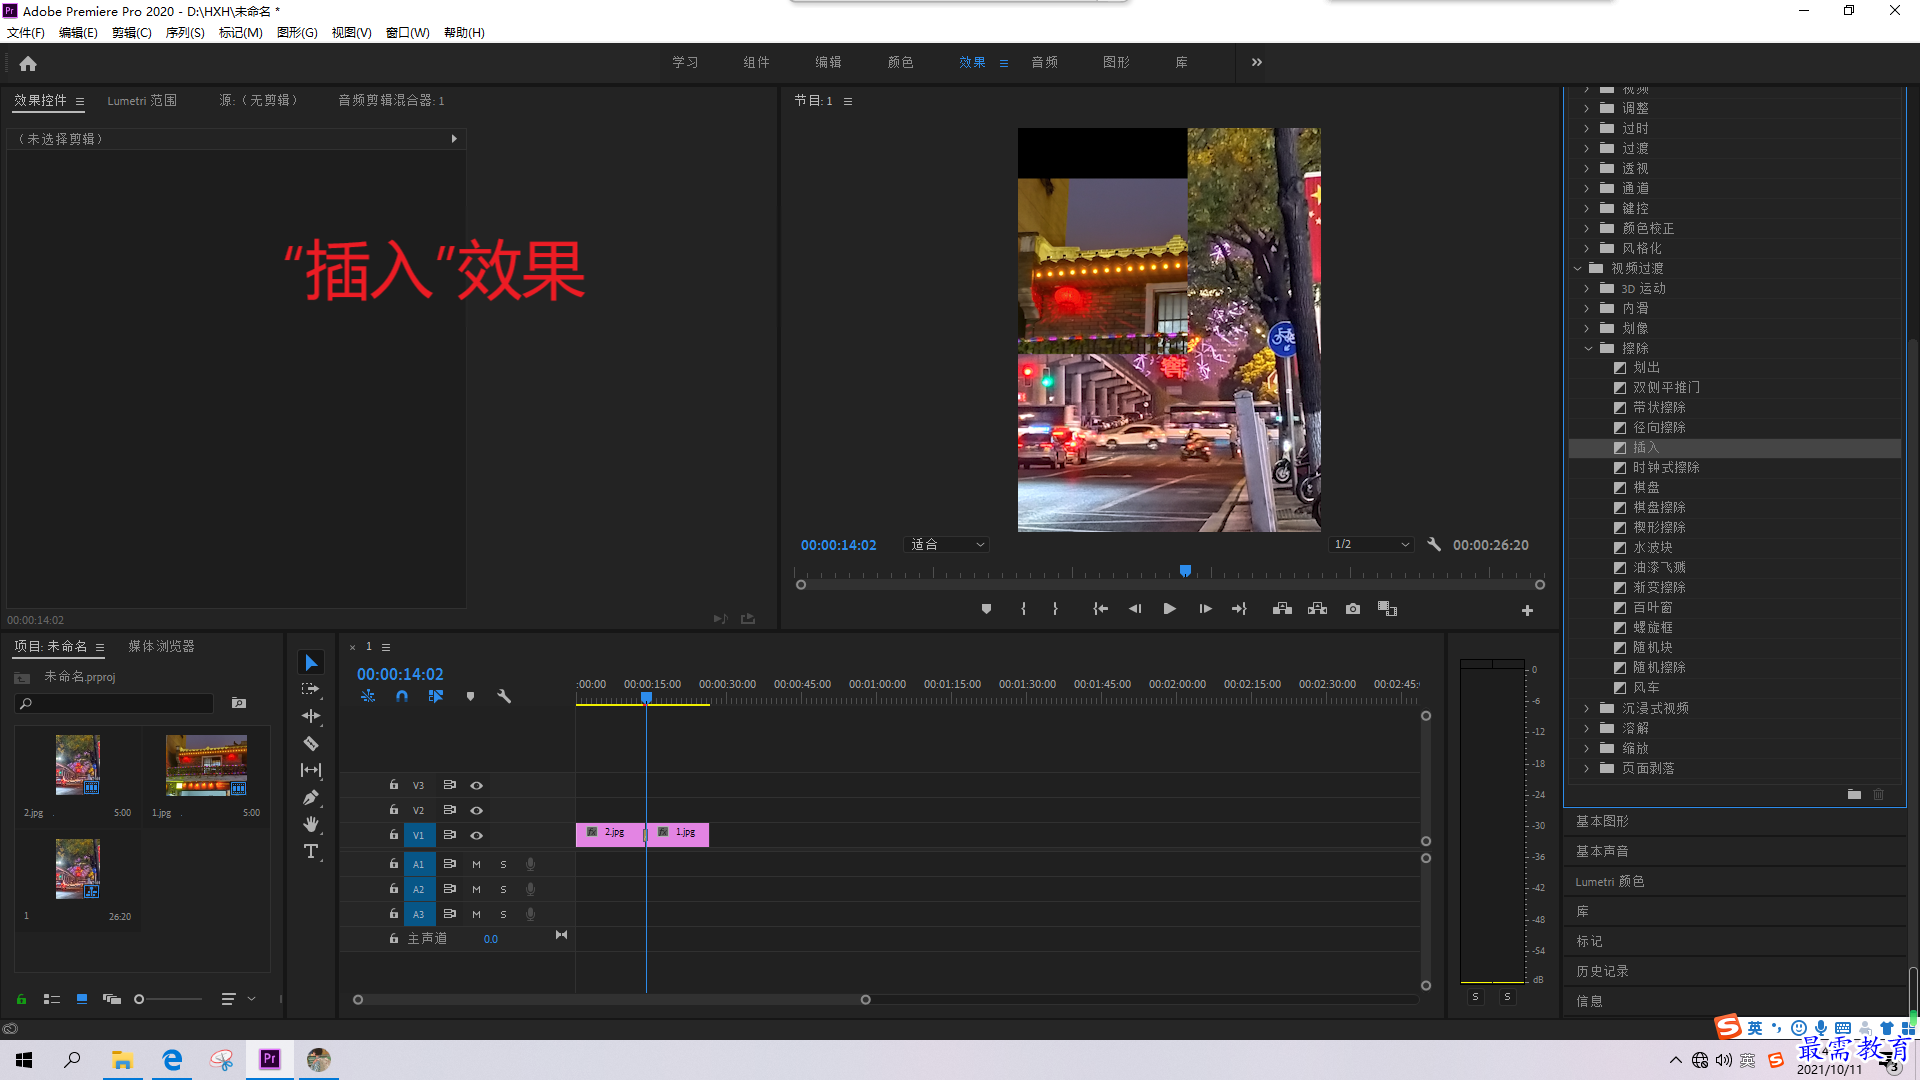Show more workspaces chevron
Screen dimensions: 1920x1080
coord(1257,62)
